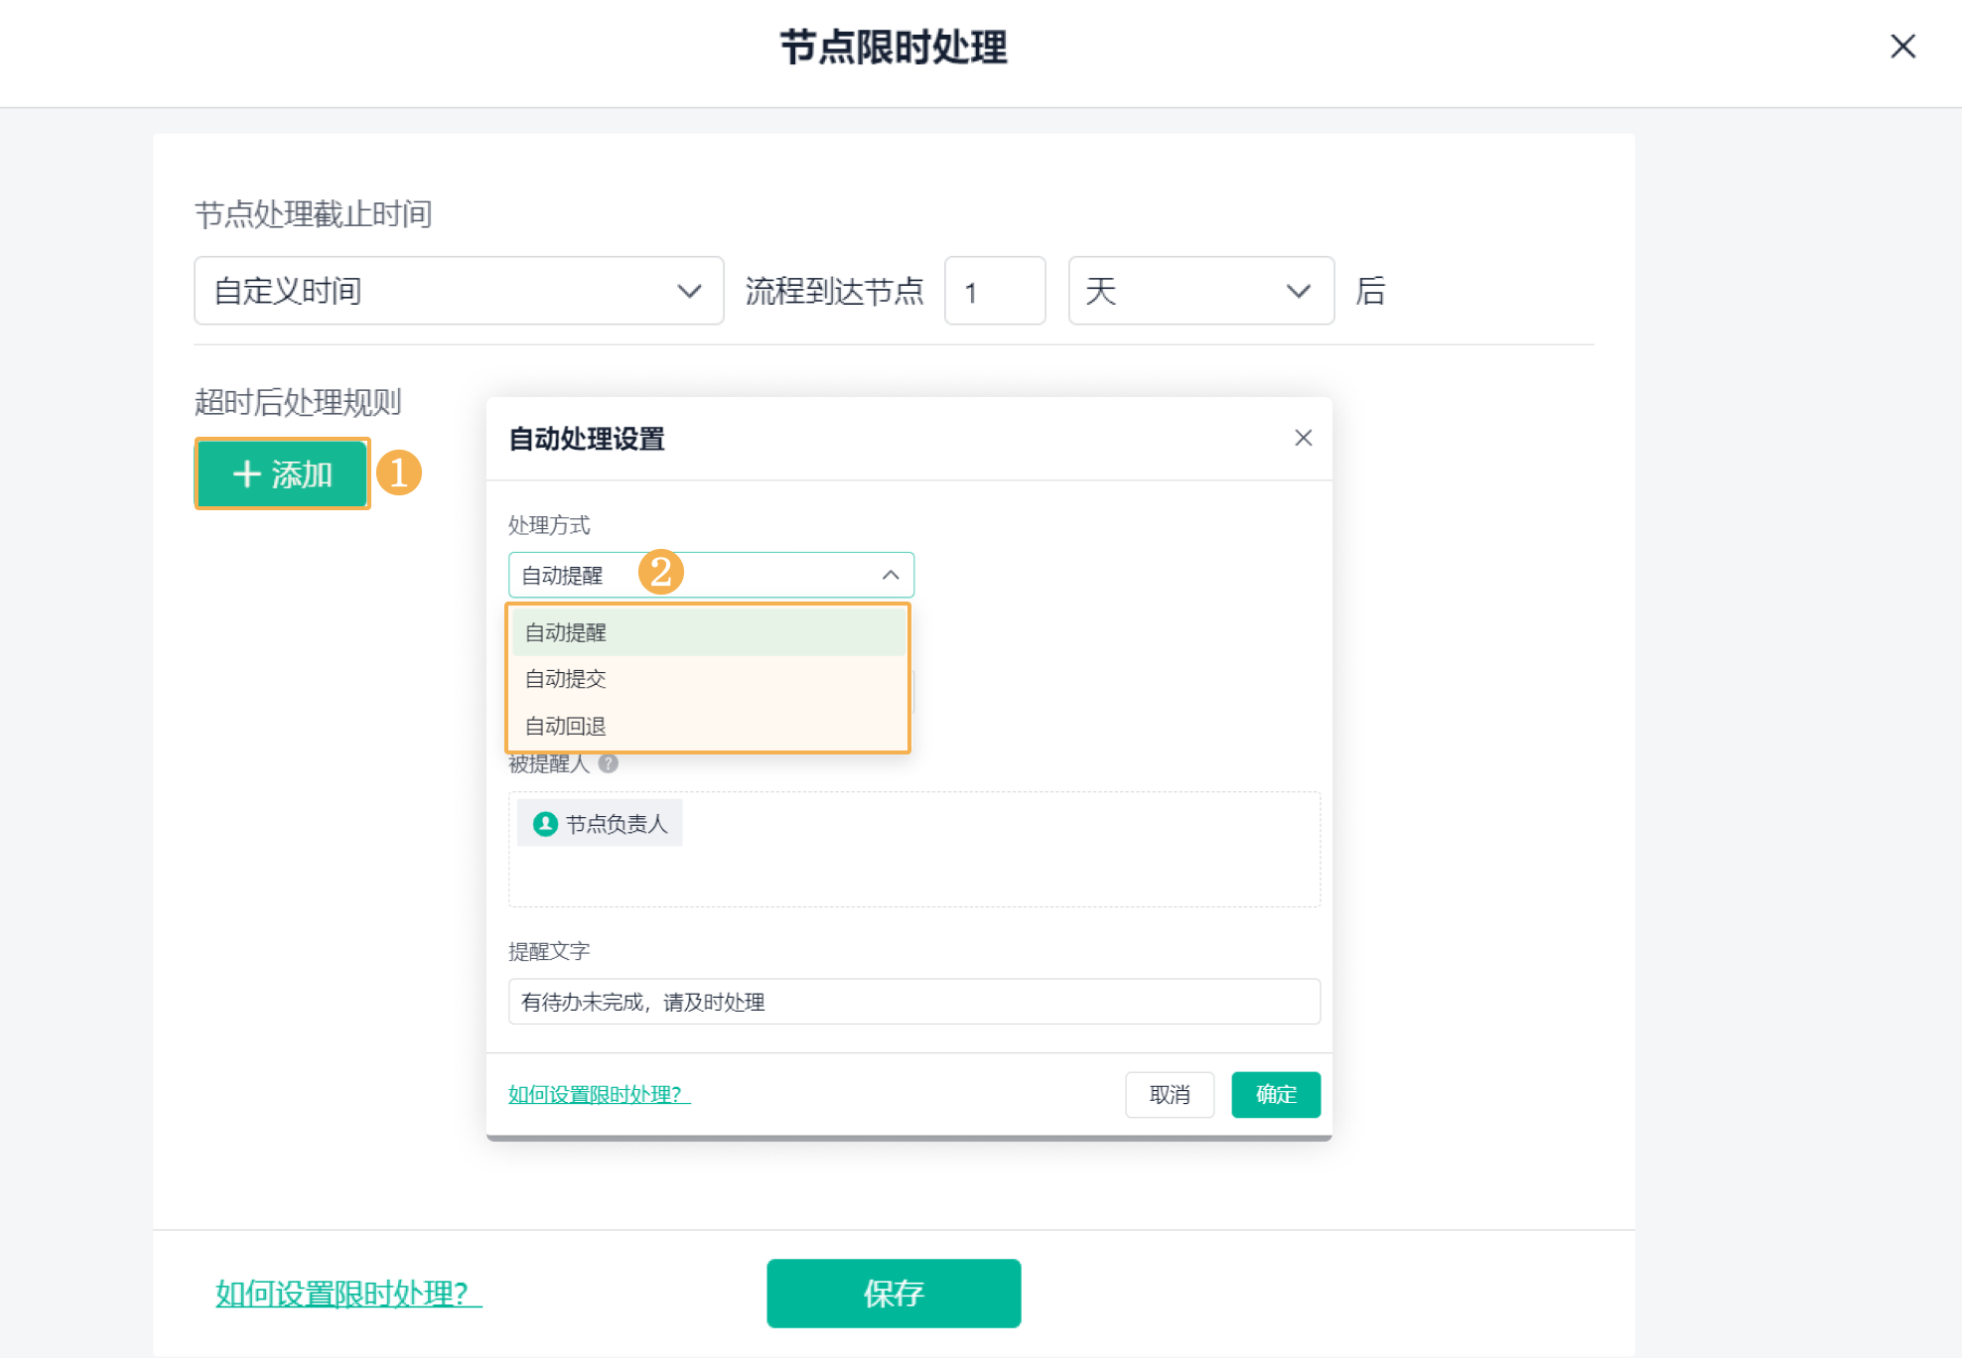The image size is (1962, 1358).
Task: Select 自动提醒 option in the list
Action: (708, 632)
